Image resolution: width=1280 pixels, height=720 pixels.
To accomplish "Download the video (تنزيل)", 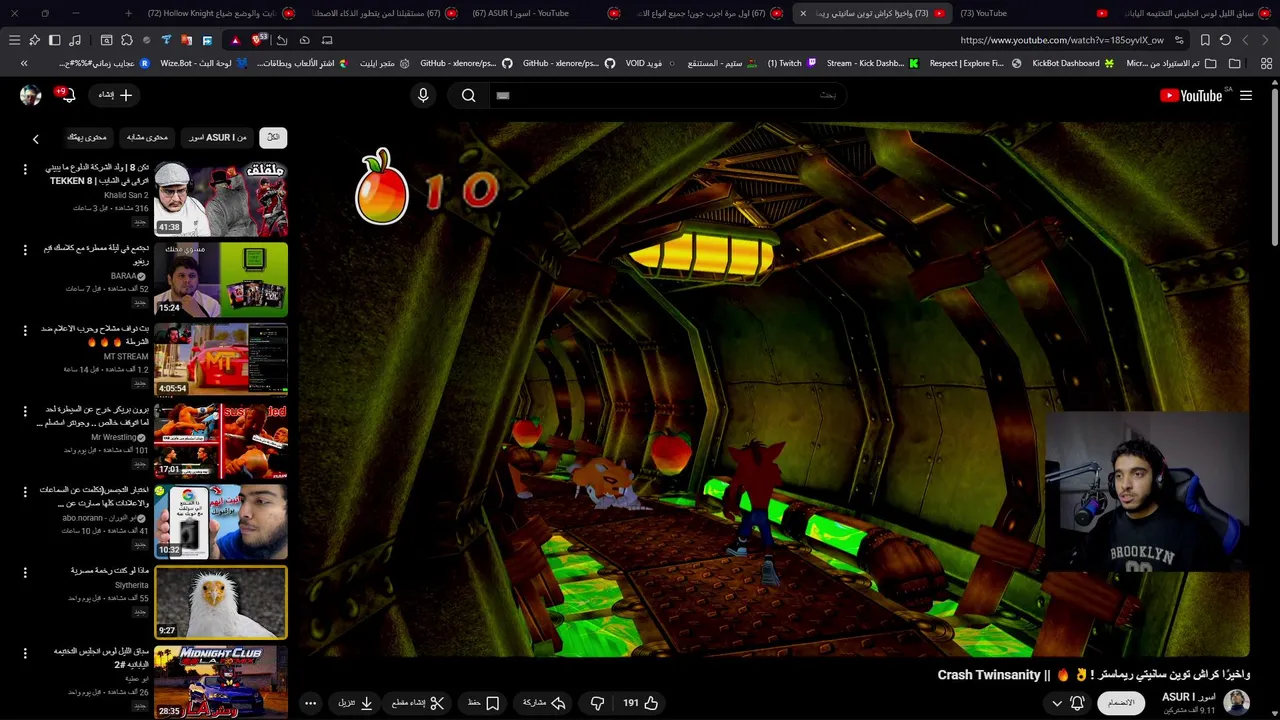I will tap(355, 703).
